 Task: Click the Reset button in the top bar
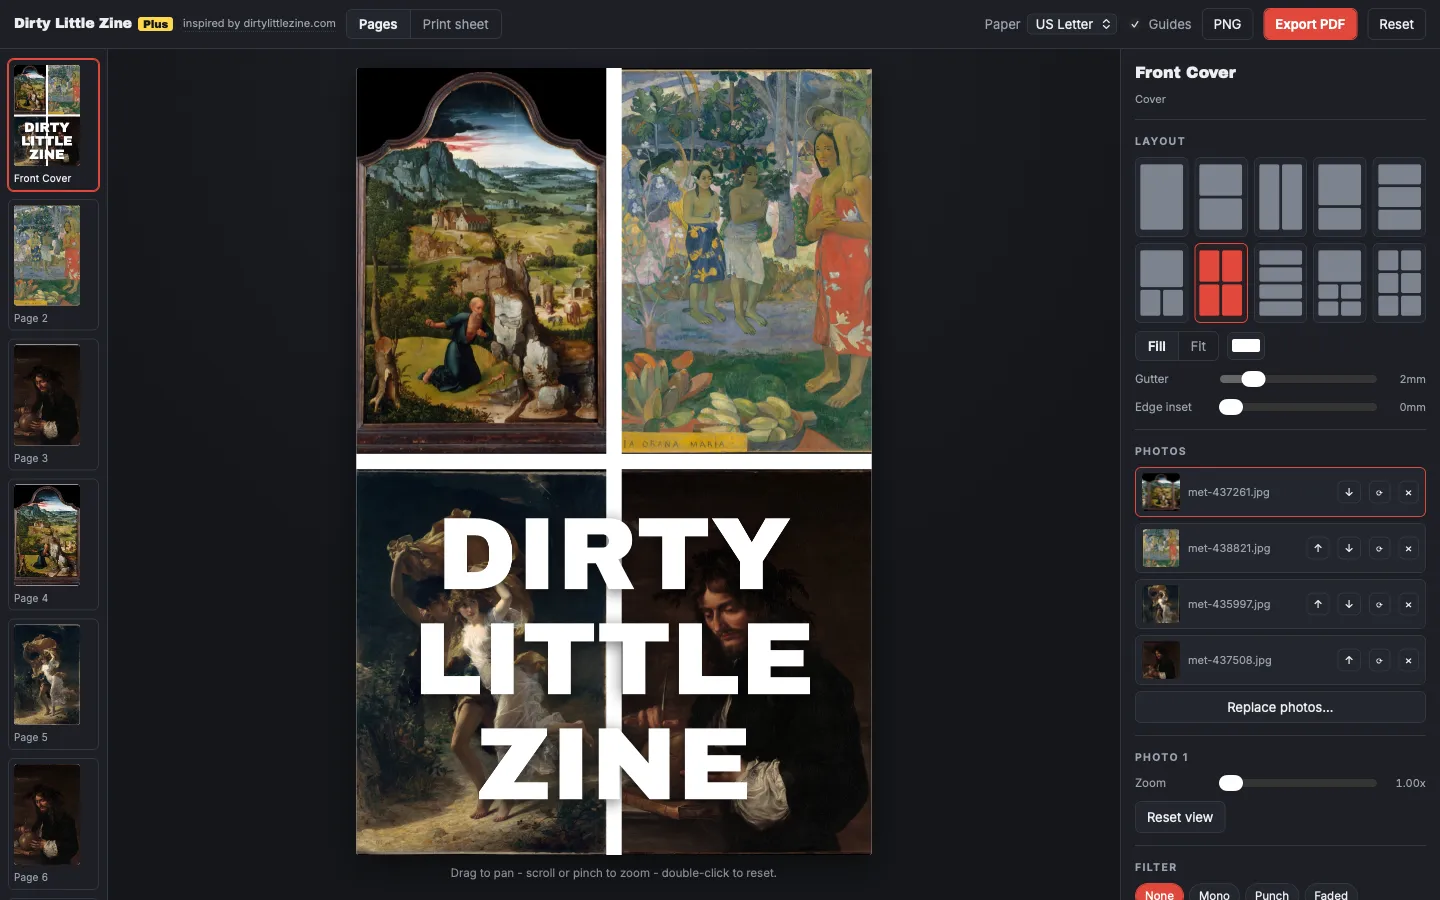click(1396, 24)
